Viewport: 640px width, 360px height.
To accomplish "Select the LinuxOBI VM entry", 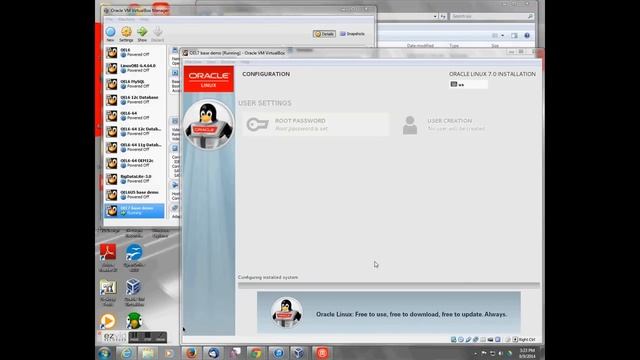I will [134, 68].
